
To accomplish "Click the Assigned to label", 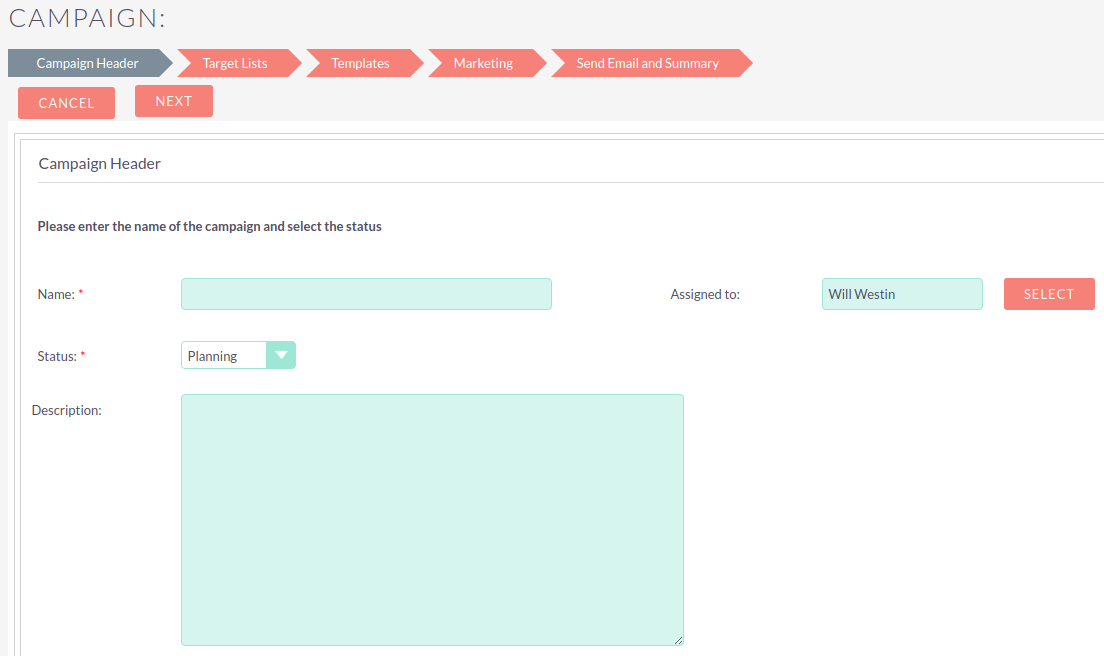I will pyautogui.click(x=705, y=294).
